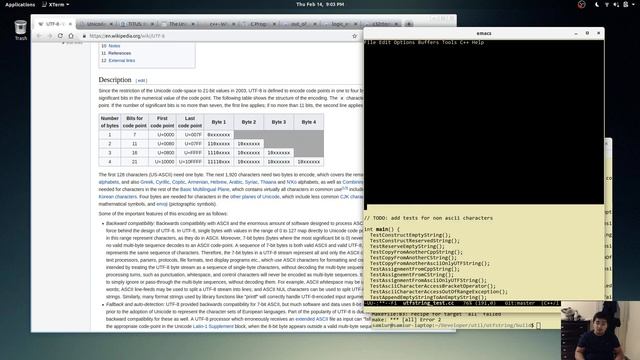Open the Cyrillic link
The height and width of the screenshot is (360, 640).
(x=162, y=182)
